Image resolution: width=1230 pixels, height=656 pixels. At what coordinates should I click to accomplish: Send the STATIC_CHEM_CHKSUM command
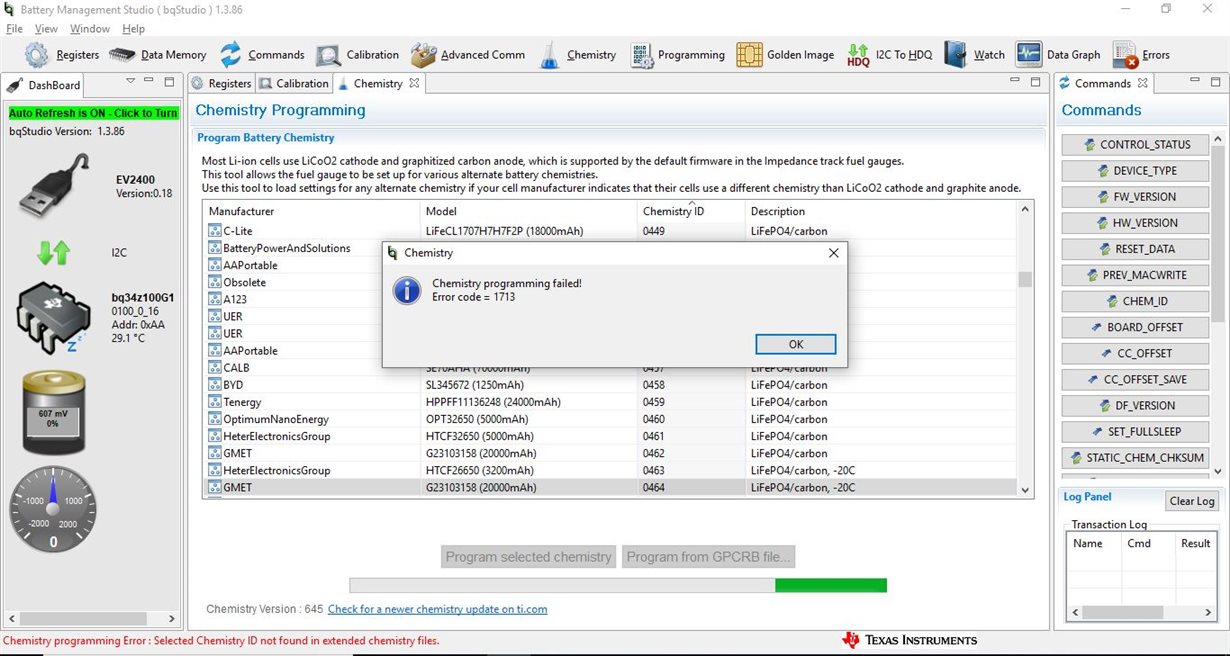(1135, 457)
